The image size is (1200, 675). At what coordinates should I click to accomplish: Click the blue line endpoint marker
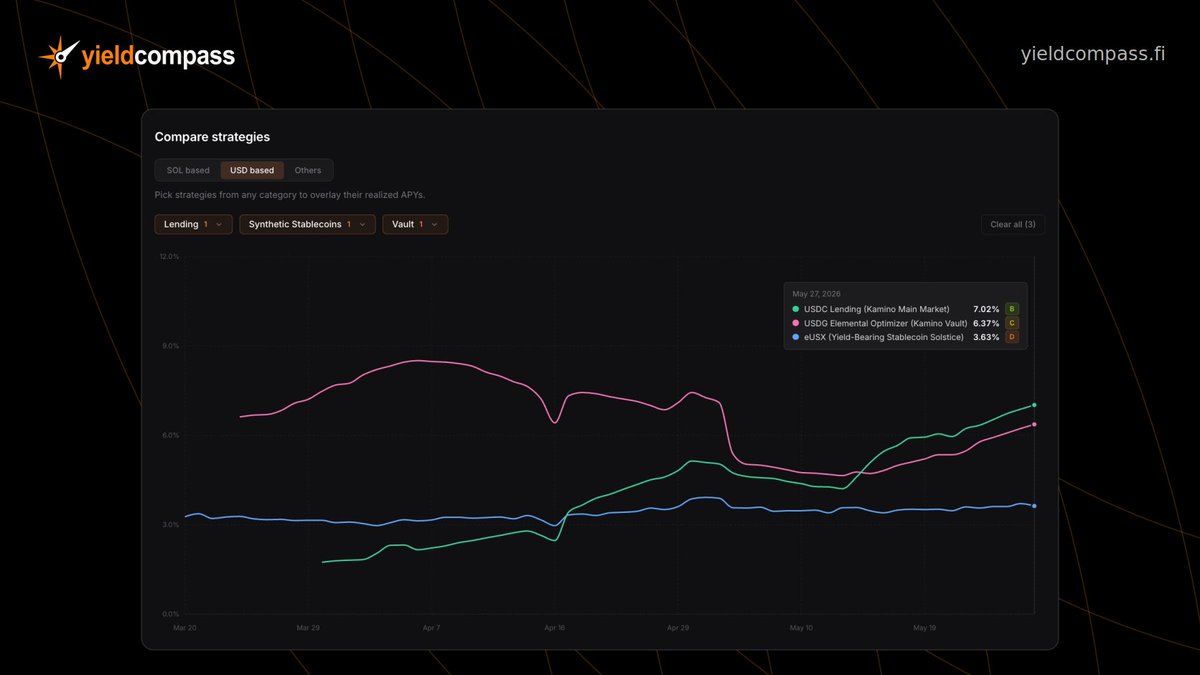[x=1034, y=506]
